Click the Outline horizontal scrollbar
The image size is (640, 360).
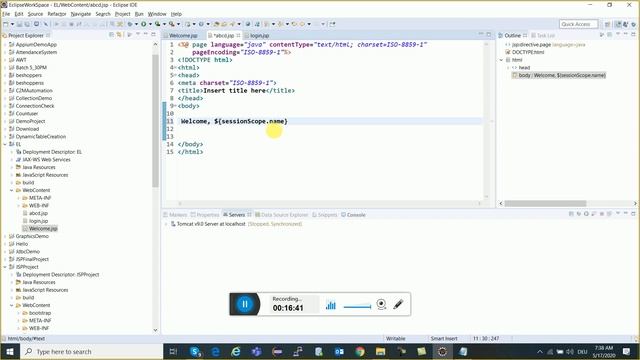(x=545, y=203)
